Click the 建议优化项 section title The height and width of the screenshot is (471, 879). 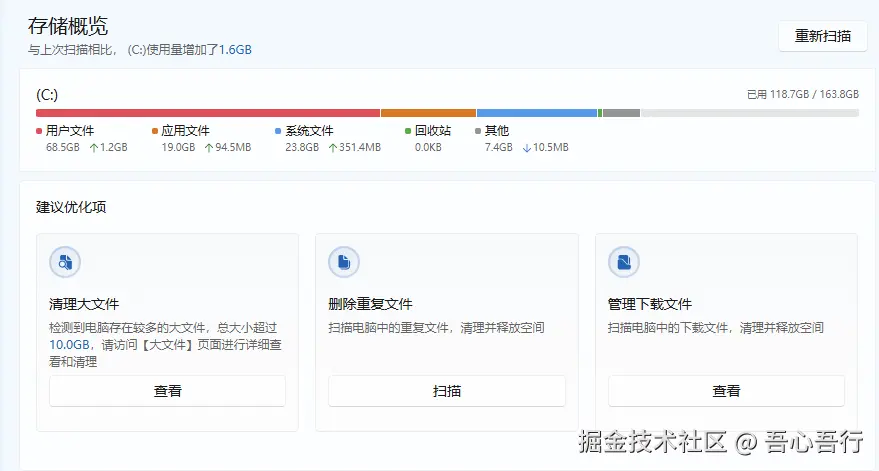[71, 207]
